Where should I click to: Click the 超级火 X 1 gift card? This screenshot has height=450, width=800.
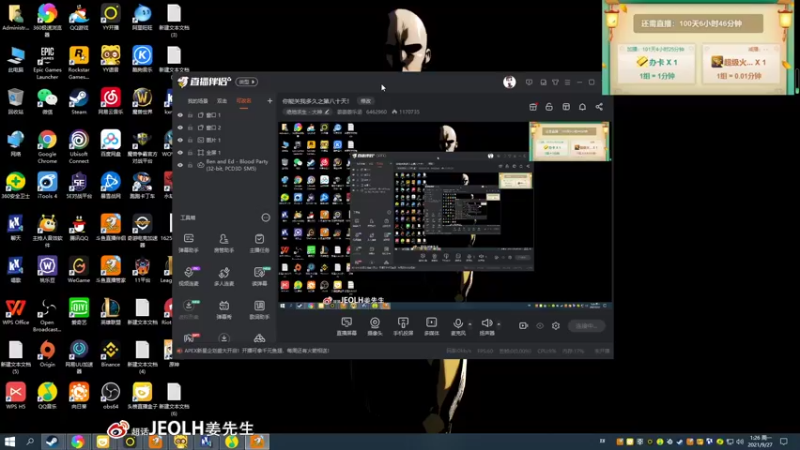tap(739, 64)
